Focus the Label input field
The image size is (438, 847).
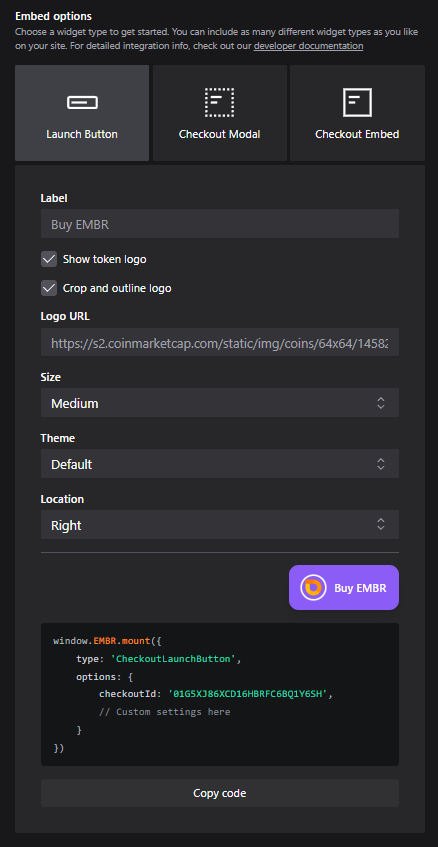[220, 224]
